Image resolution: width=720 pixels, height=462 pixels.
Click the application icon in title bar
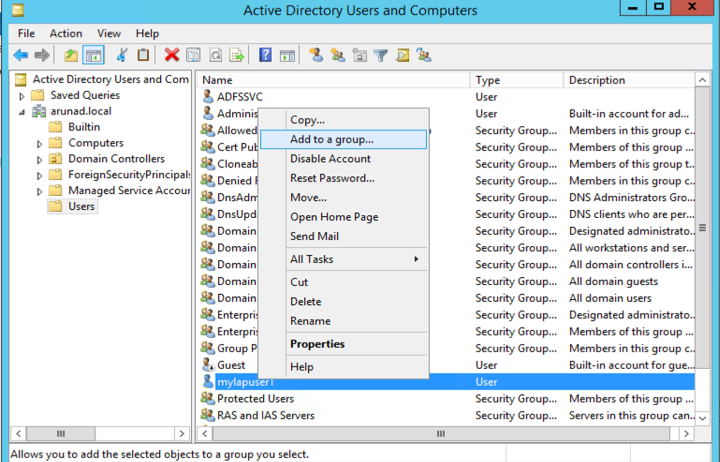click(18, 10)
